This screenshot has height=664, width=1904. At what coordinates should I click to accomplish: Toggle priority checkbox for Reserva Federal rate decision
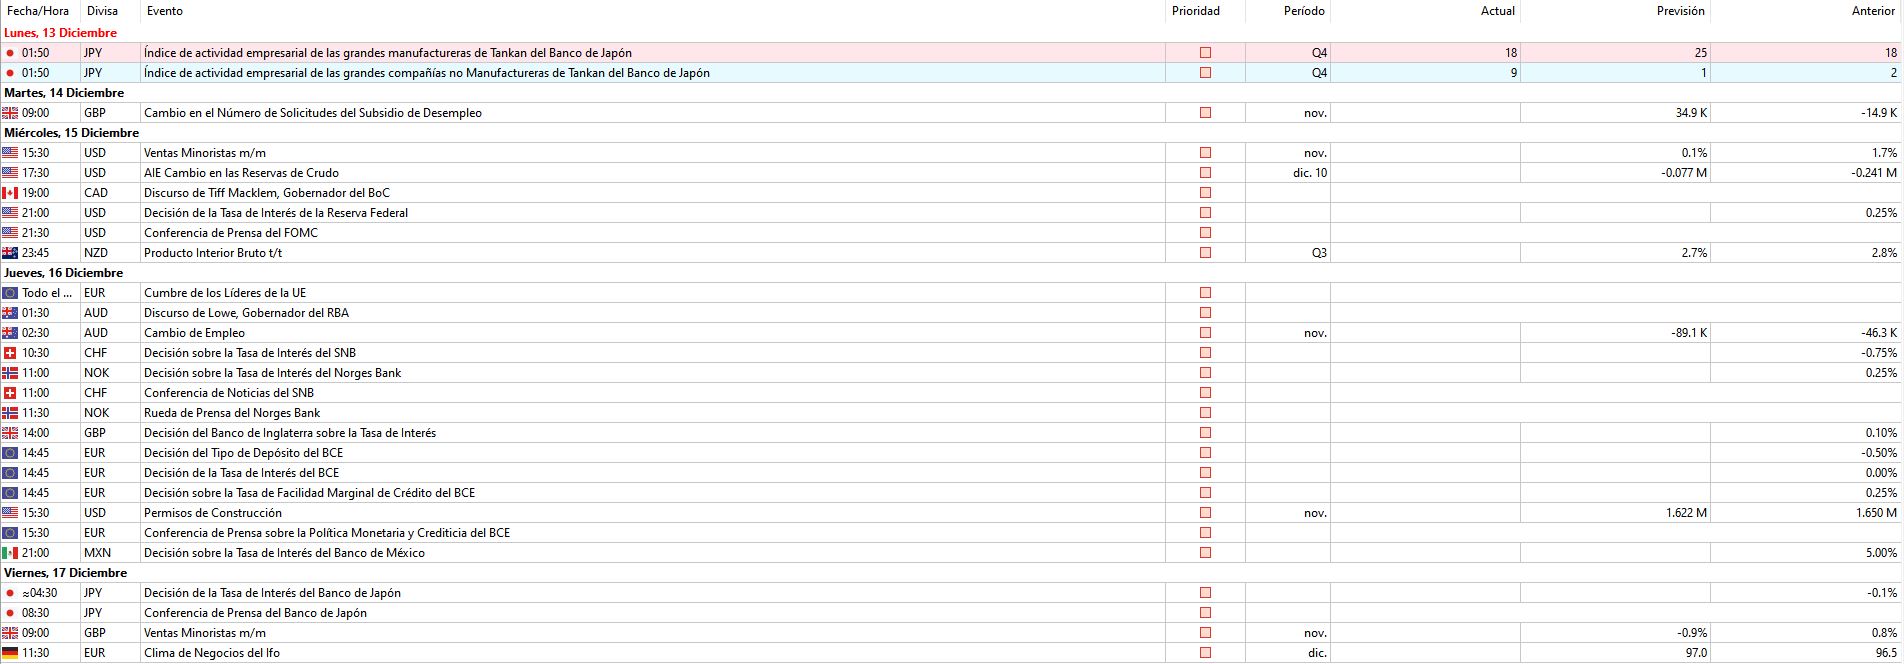pos(1205,213)
